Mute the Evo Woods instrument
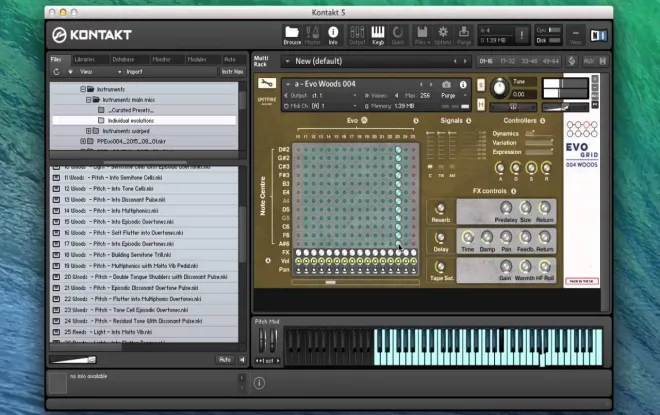Viewport: 660px width, 415px height. coord(481,104)
